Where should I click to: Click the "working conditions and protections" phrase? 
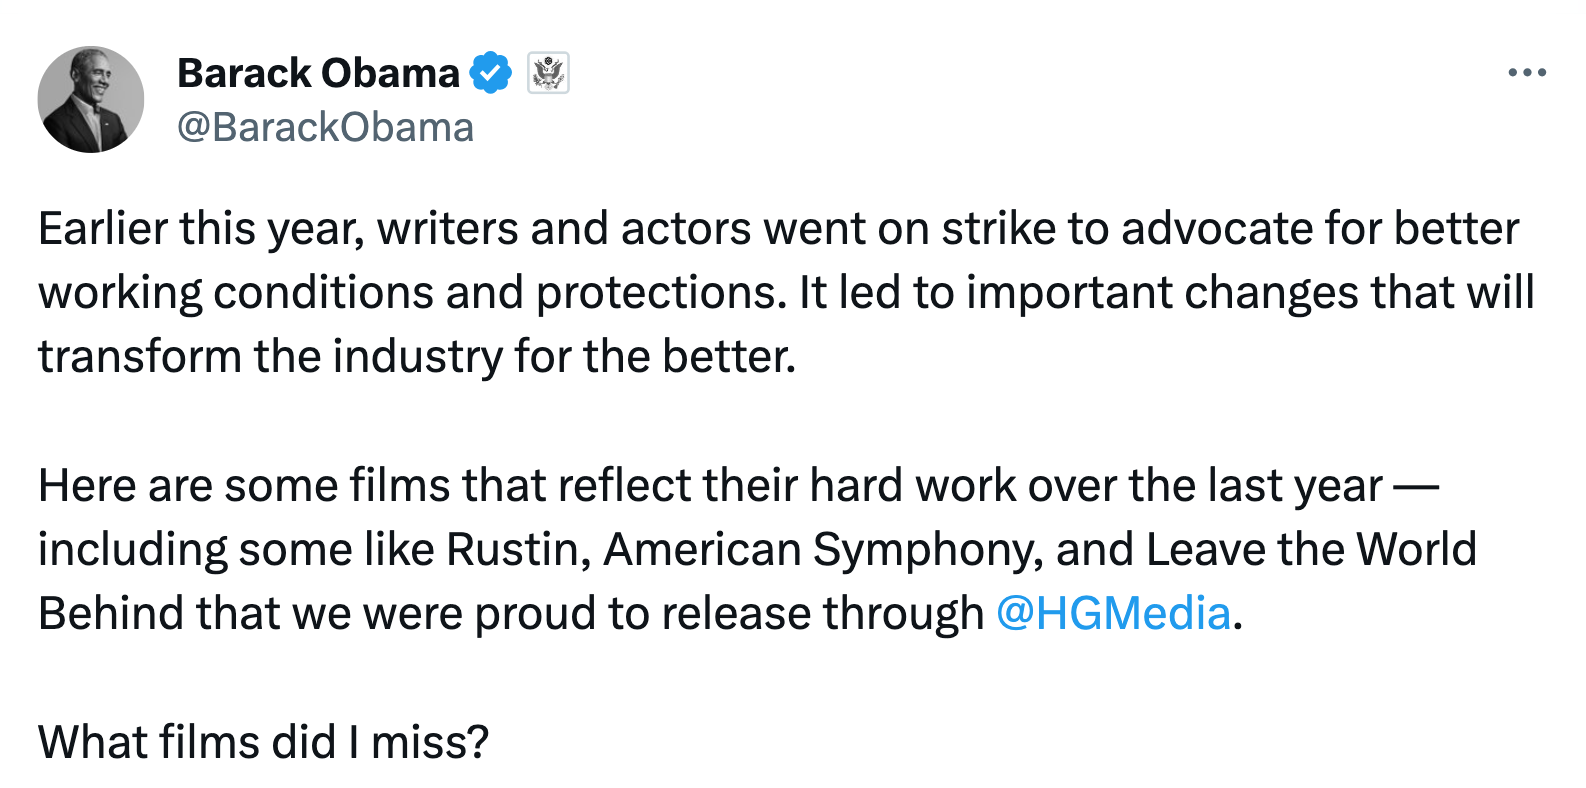point(411,292)
